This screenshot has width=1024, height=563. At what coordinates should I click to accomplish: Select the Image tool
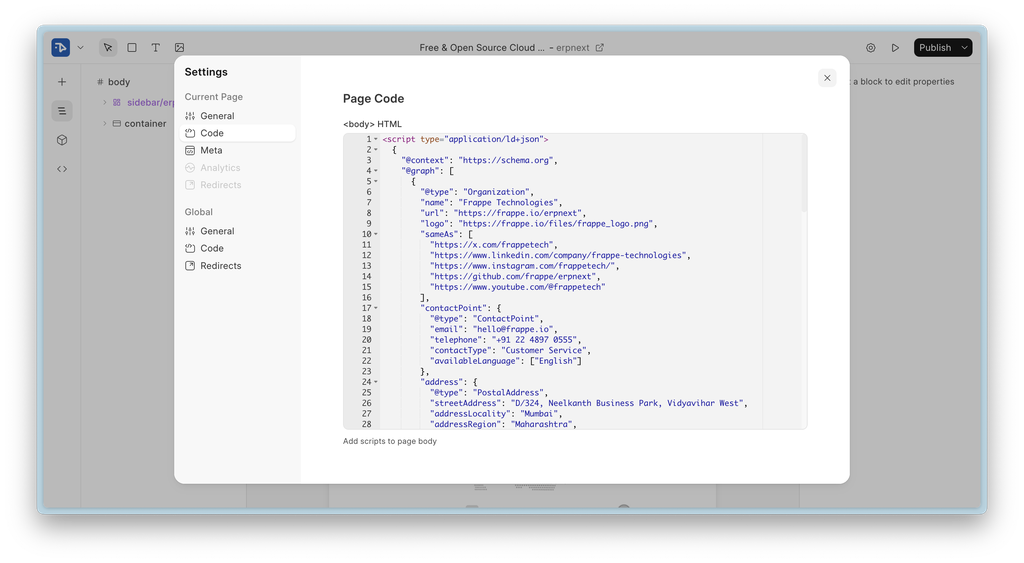pos(179,47)
